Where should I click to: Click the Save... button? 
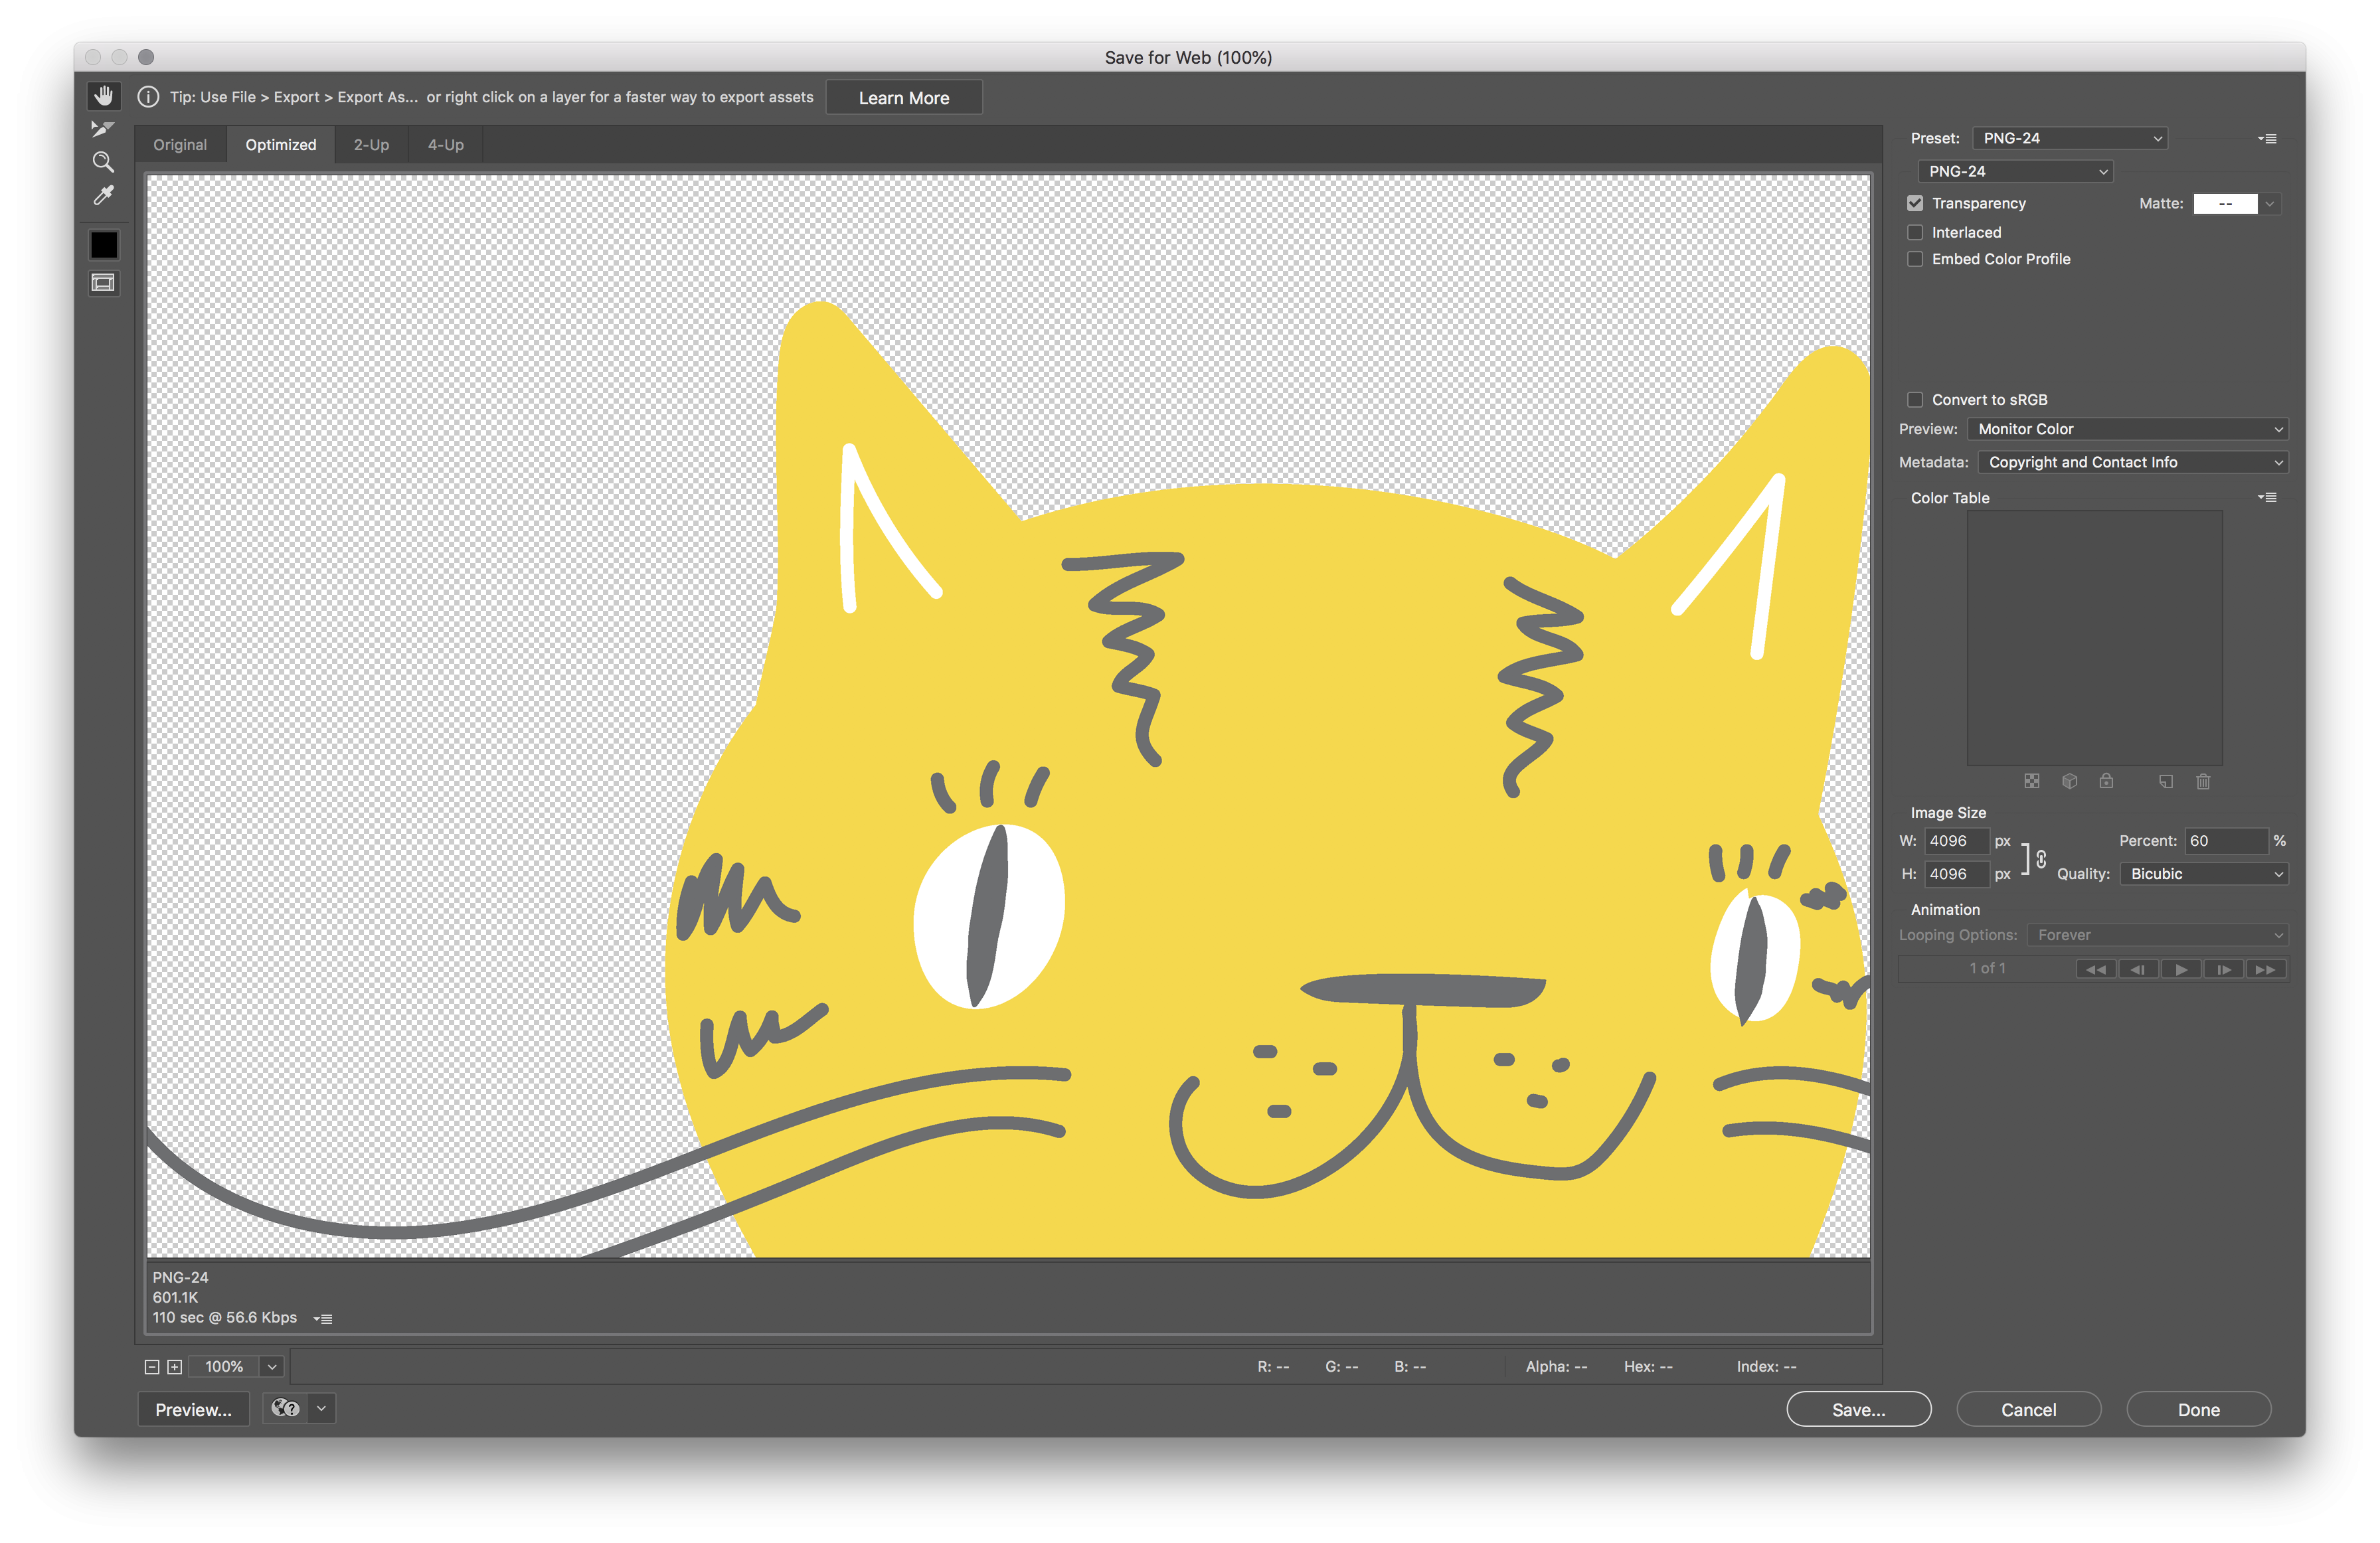pyautogui.click(x=1858, y=1409)
